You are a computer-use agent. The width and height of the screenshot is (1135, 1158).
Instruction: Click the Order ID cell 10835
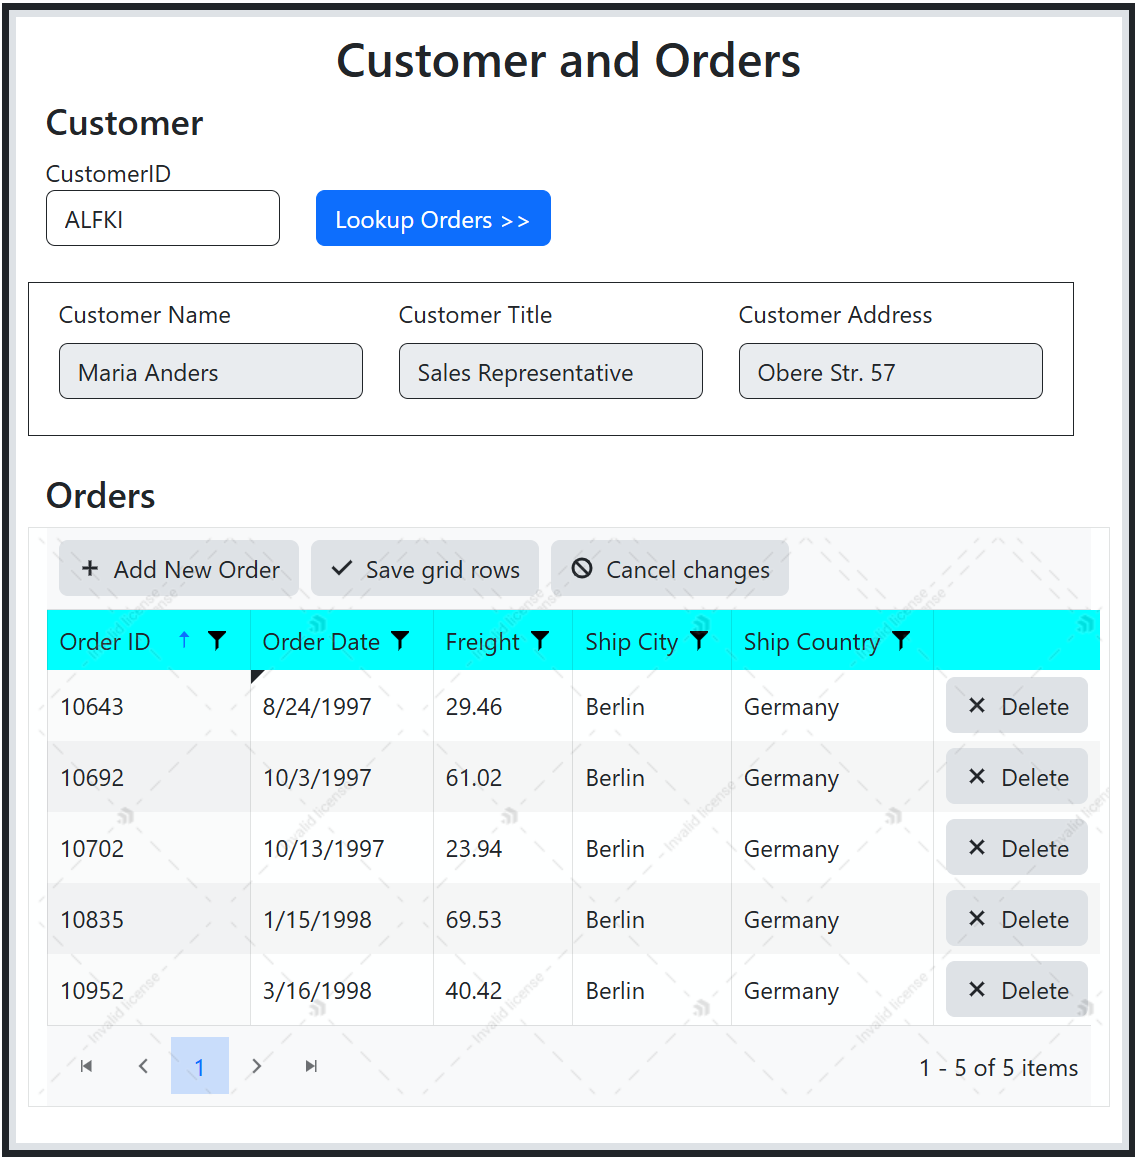click(148, 919)
